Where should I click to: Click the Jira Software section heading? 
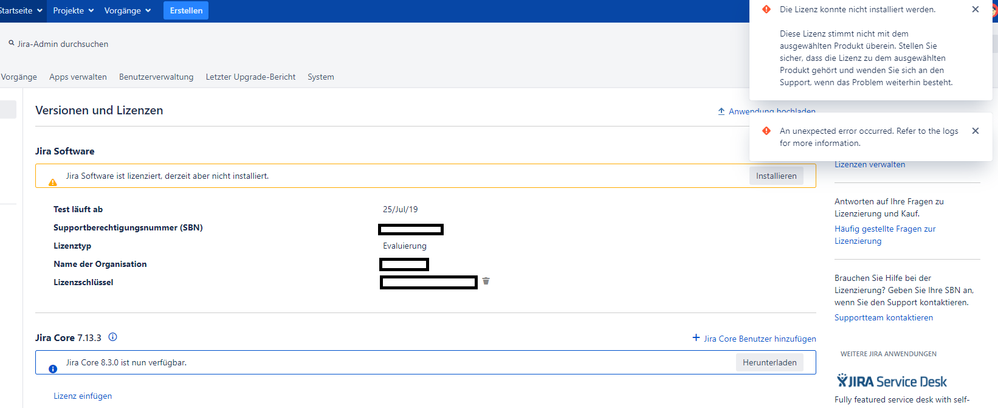click(x=65, y=151)
